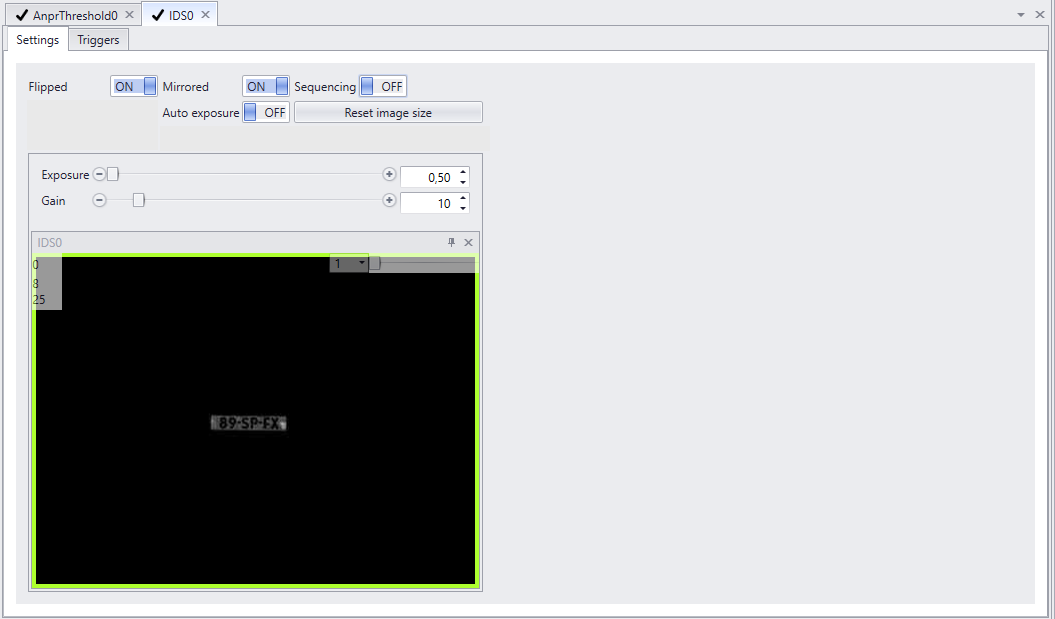Toggle the Sequencing switch
Viewport: 1055px width, 619px height.
[383, 86]
